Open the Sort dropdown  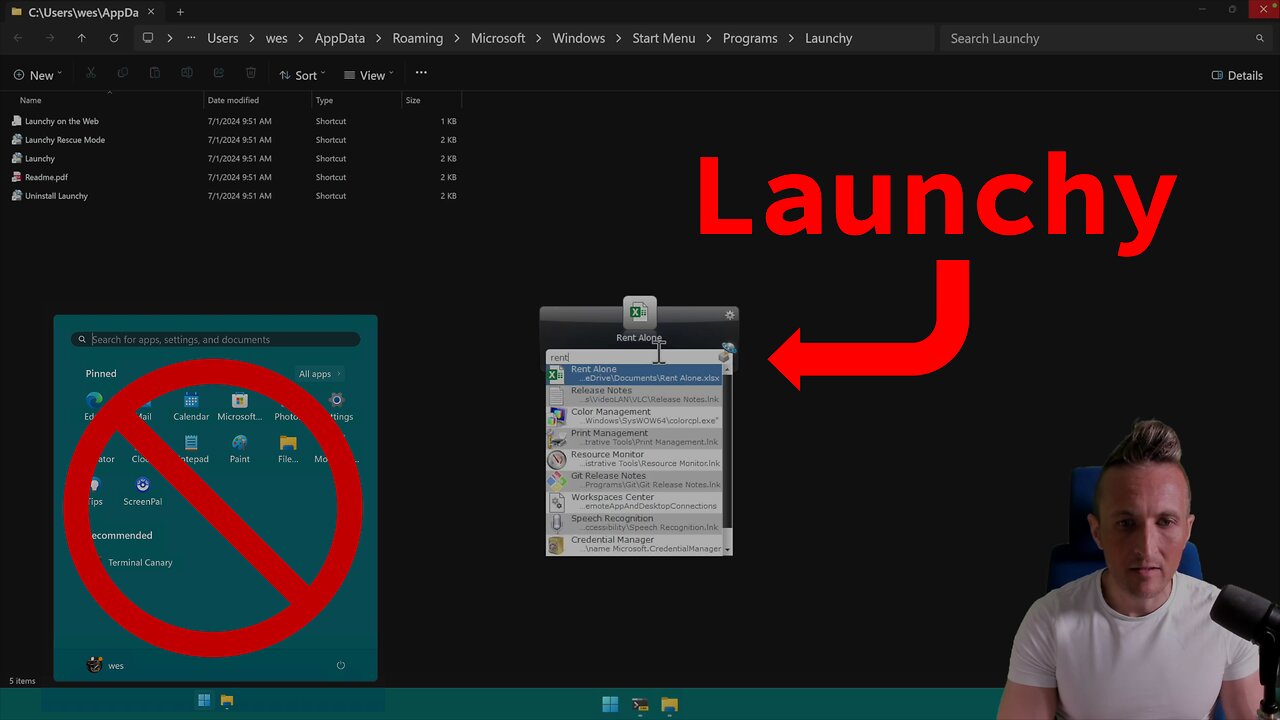302,75
